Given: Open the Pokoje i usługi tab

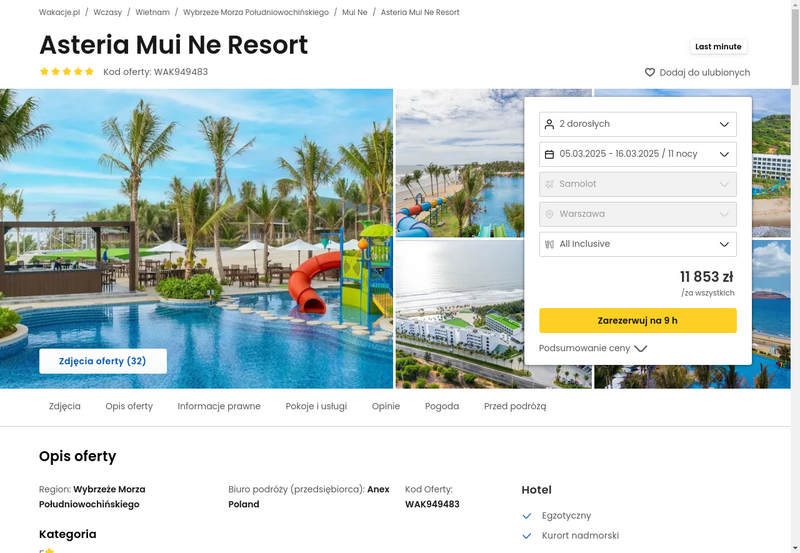Looking at the screenshot, I should (316, 406).
